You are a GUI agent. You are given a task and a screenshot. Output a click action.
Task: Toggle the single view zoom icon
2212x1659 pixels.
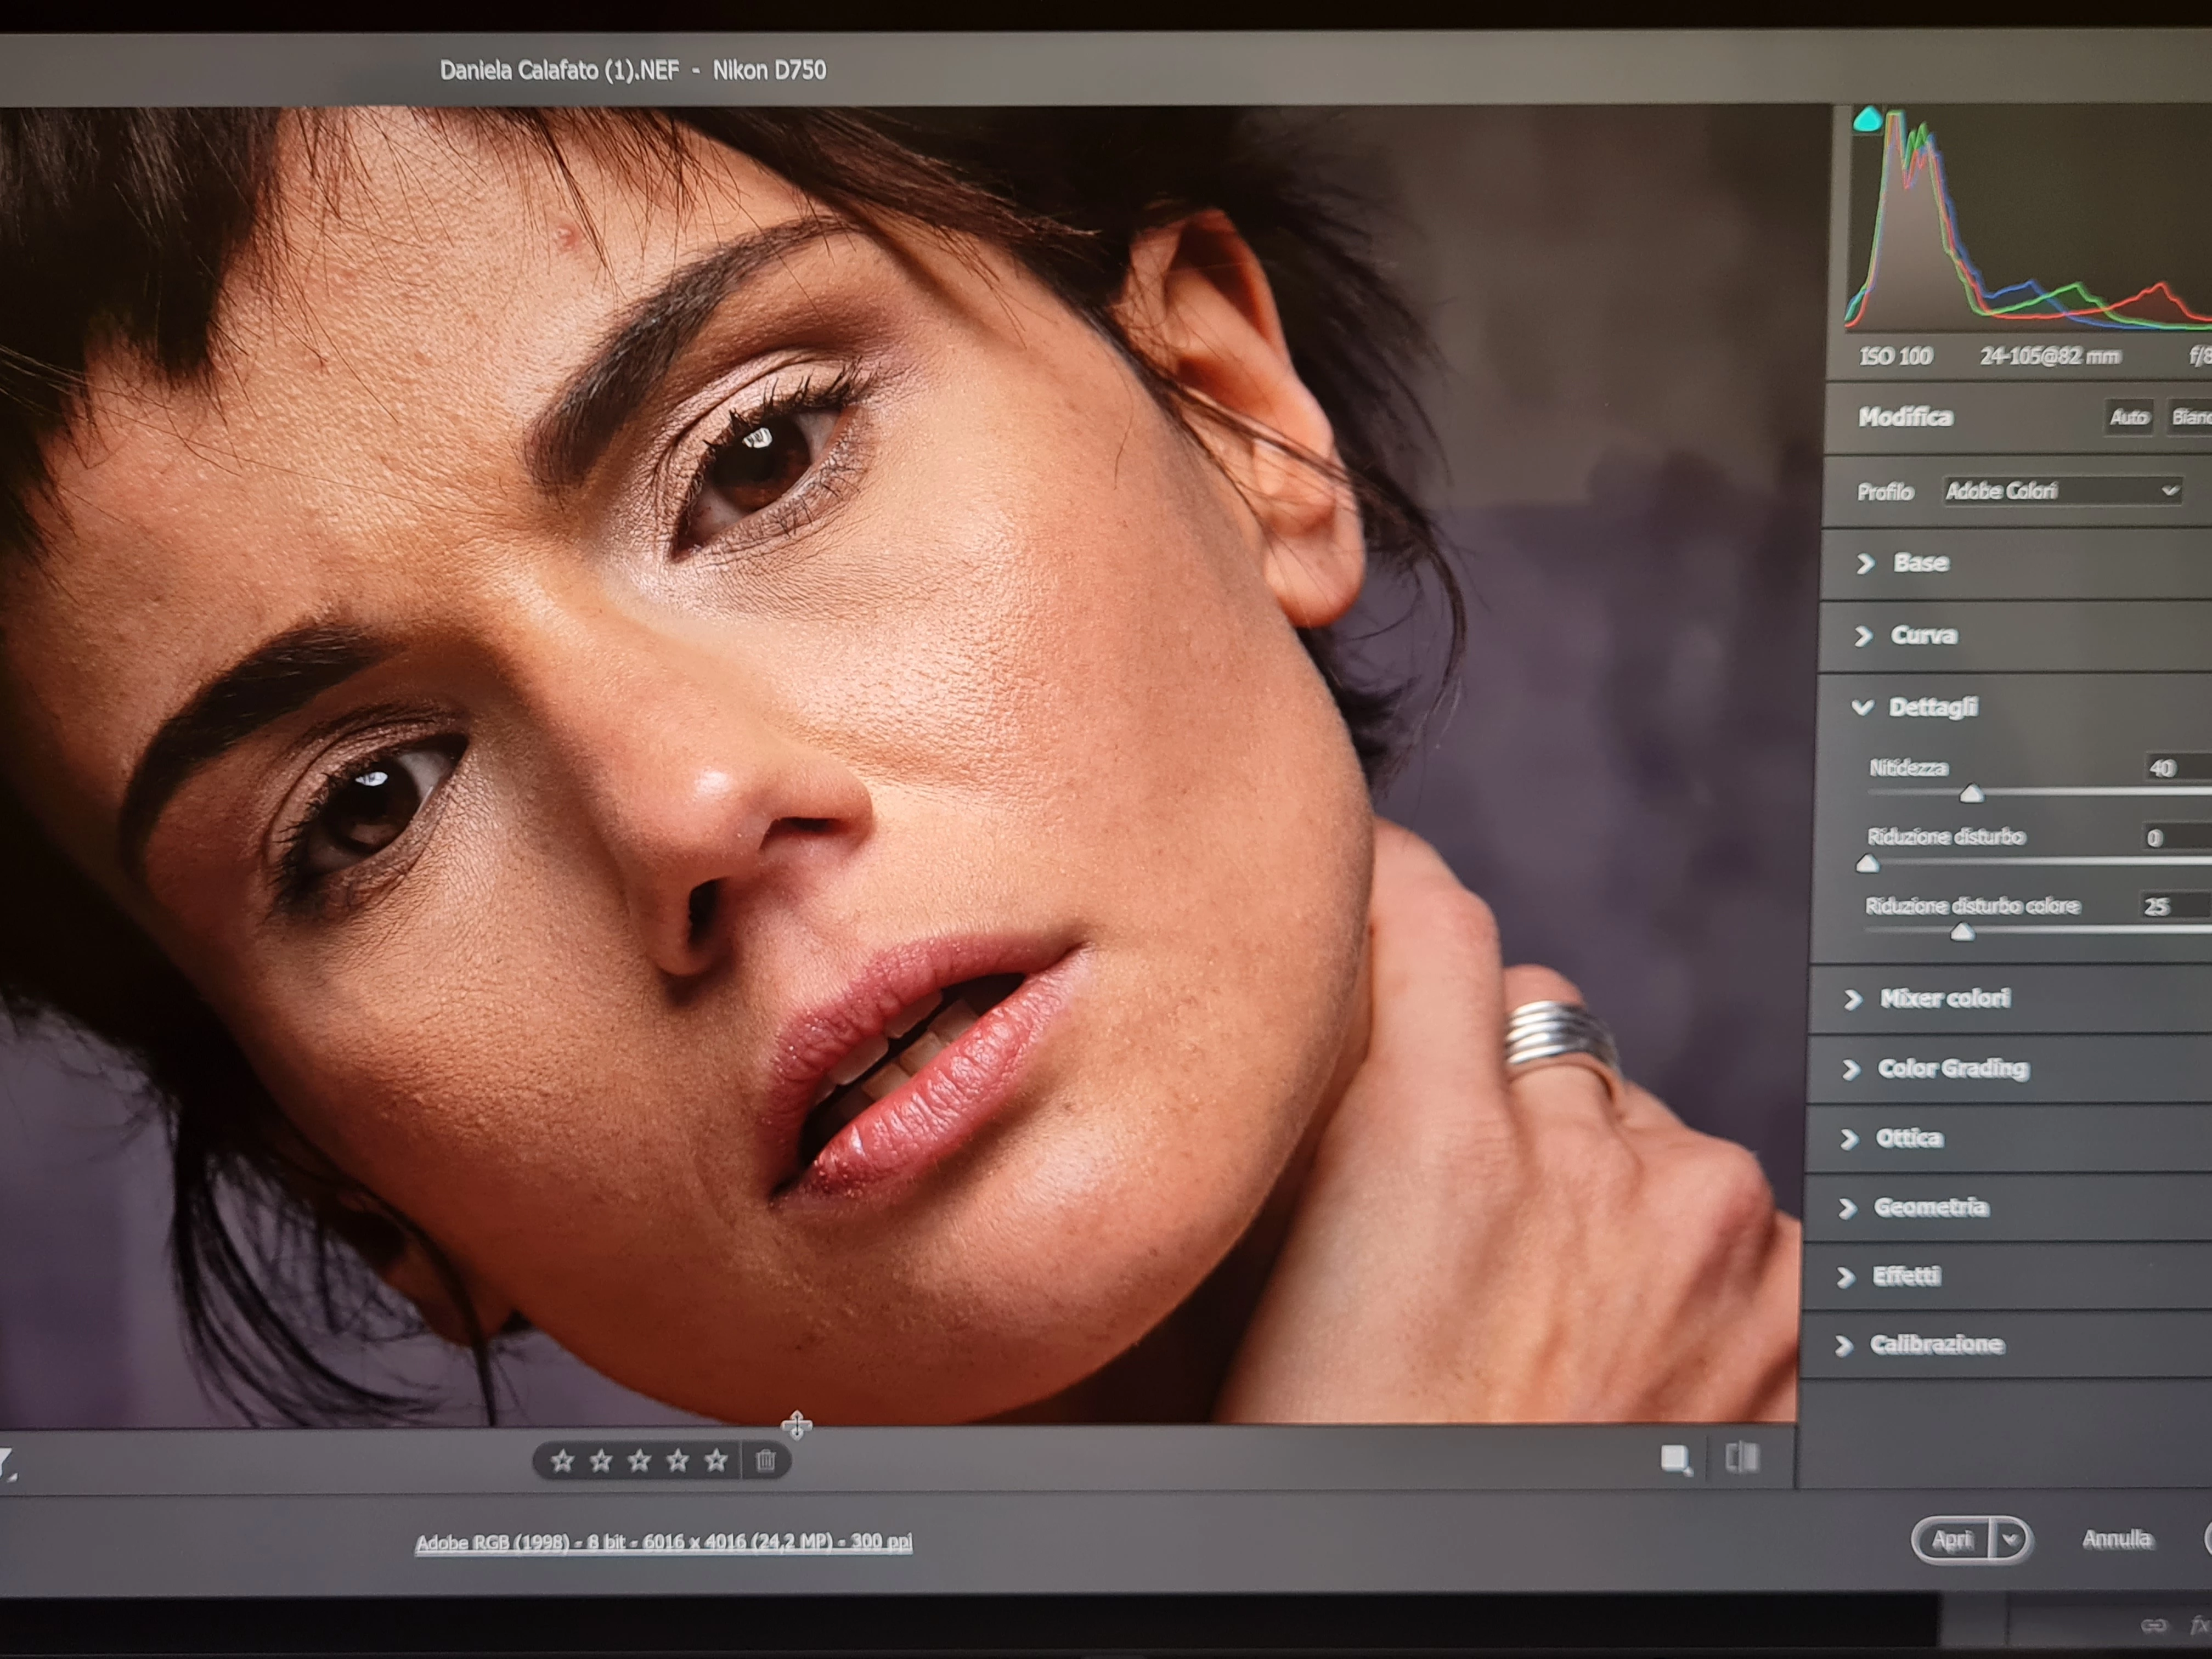click(1675, 1460)
